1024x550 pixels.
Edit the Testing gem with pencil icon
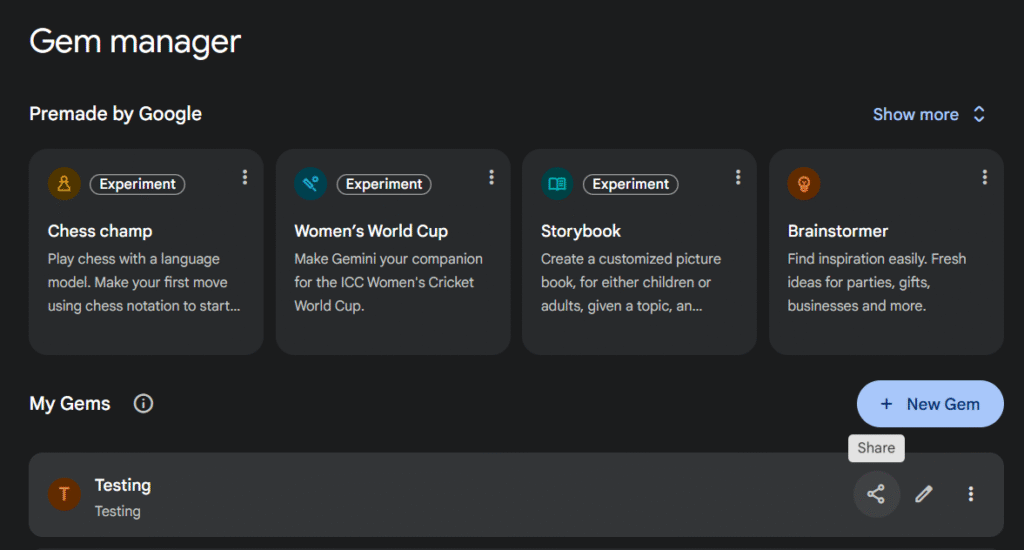[x=924, y=494]
